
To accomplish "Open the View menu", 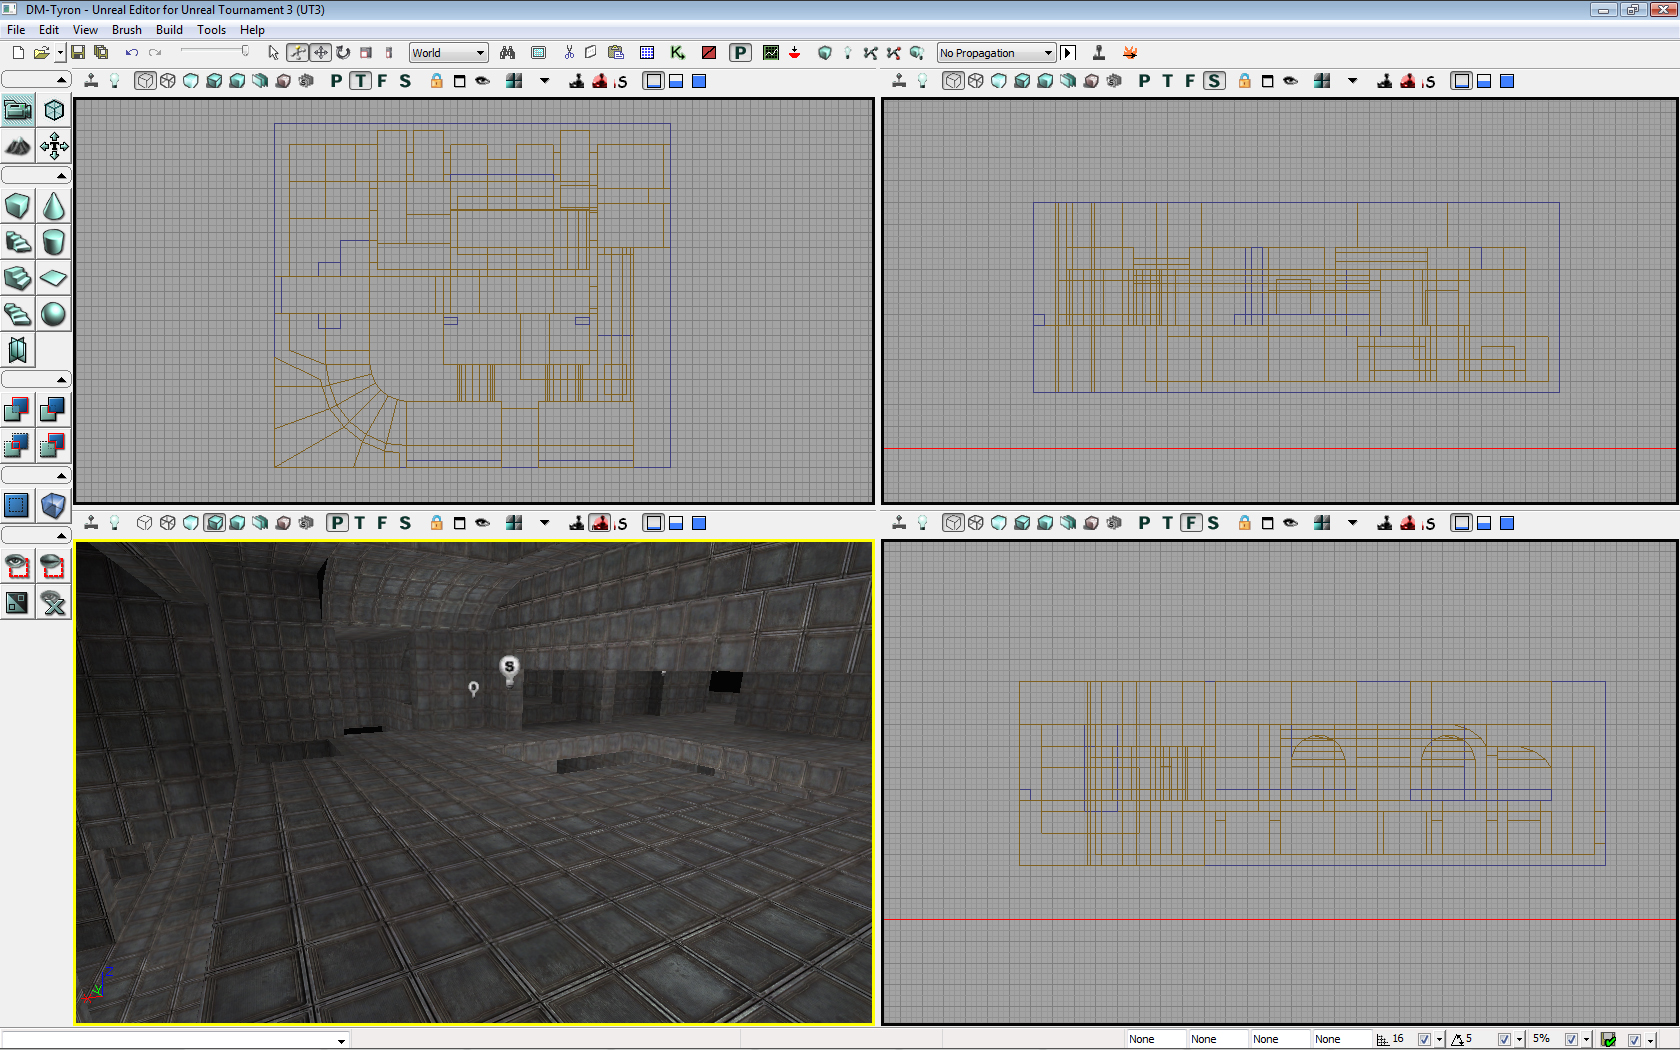I will (x=85, y=30).
